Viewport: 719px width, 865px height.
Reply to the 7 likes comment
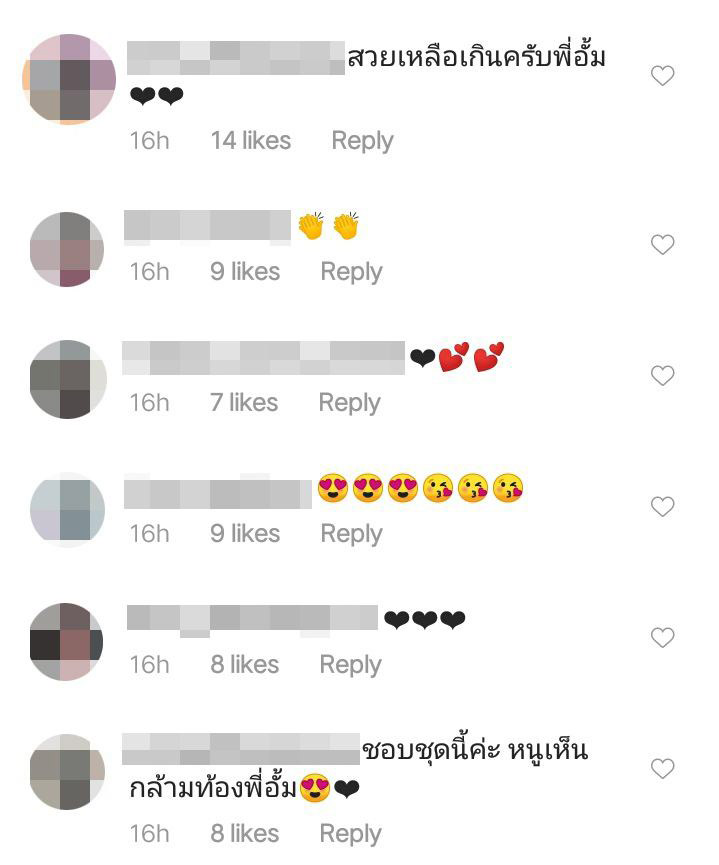pos(349,403)
